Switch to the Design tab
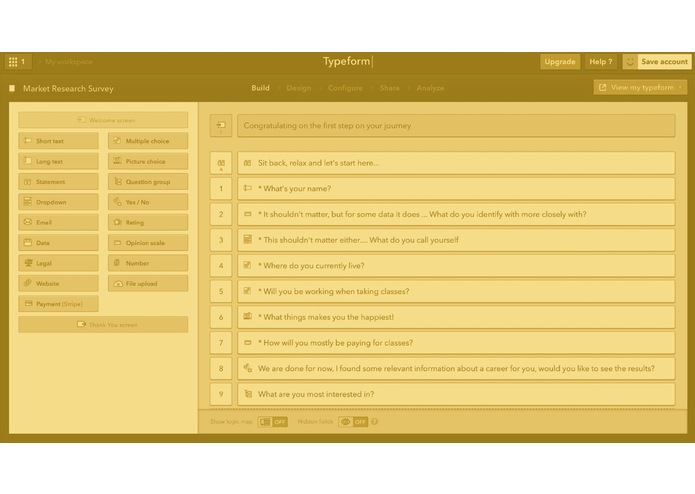Image resolution: width=695 pixels, height=494 pixels. pyautogui.click(x=299, y=88)
